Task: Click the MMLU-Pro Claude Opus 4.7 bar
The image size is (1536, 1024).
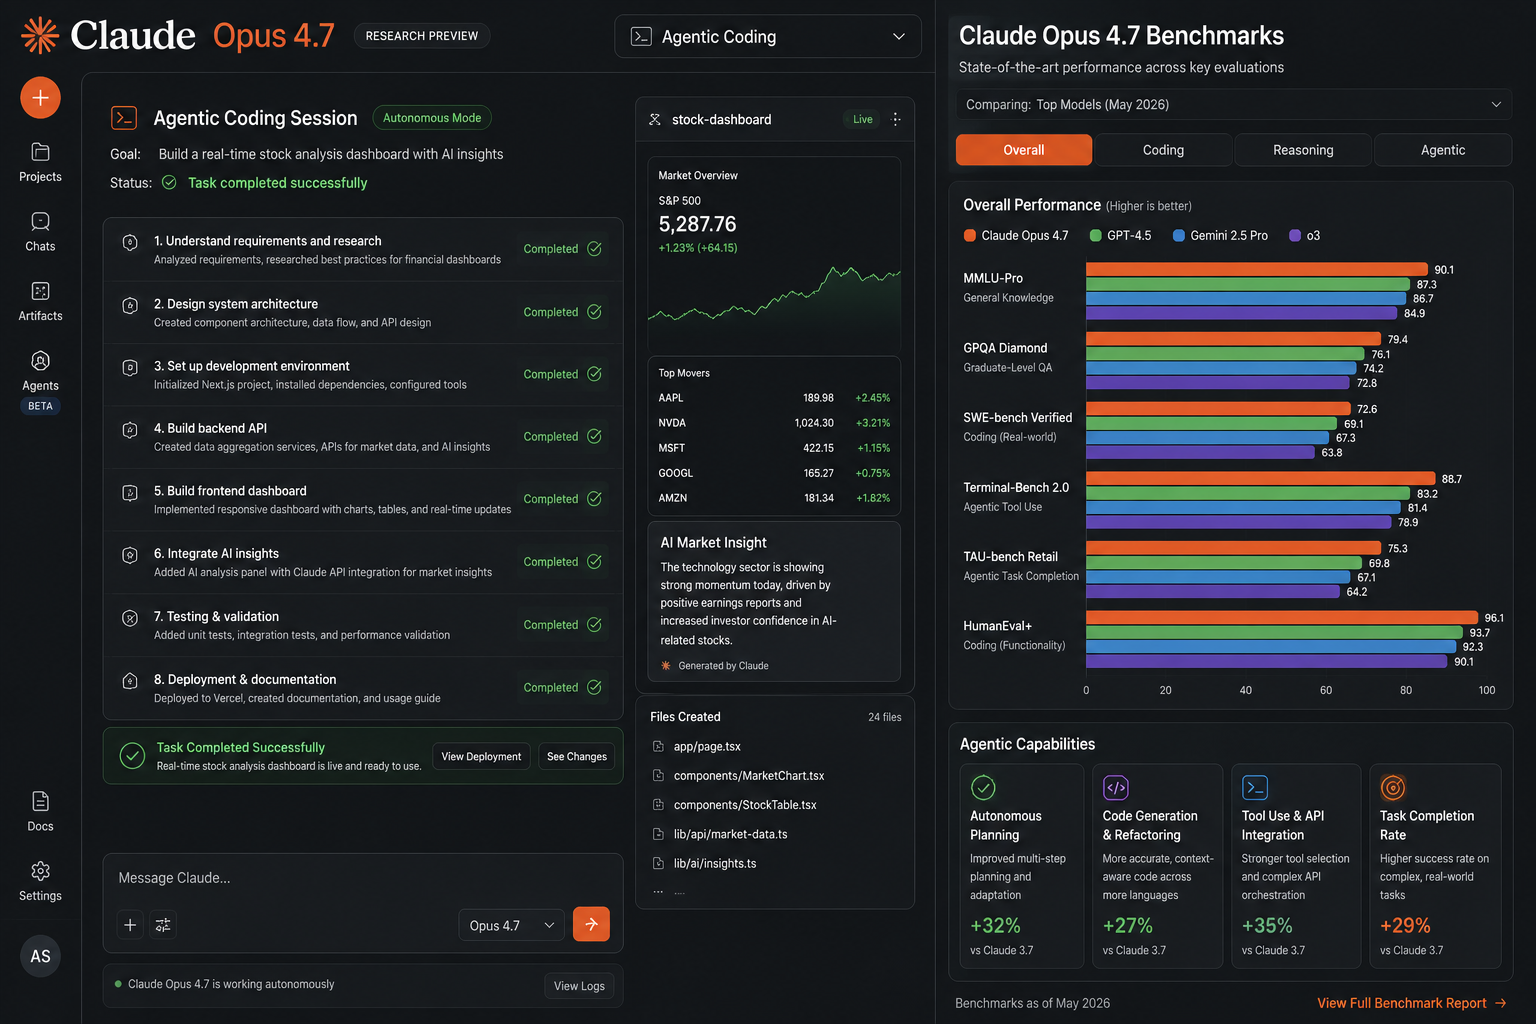Action: point(1257,270)
